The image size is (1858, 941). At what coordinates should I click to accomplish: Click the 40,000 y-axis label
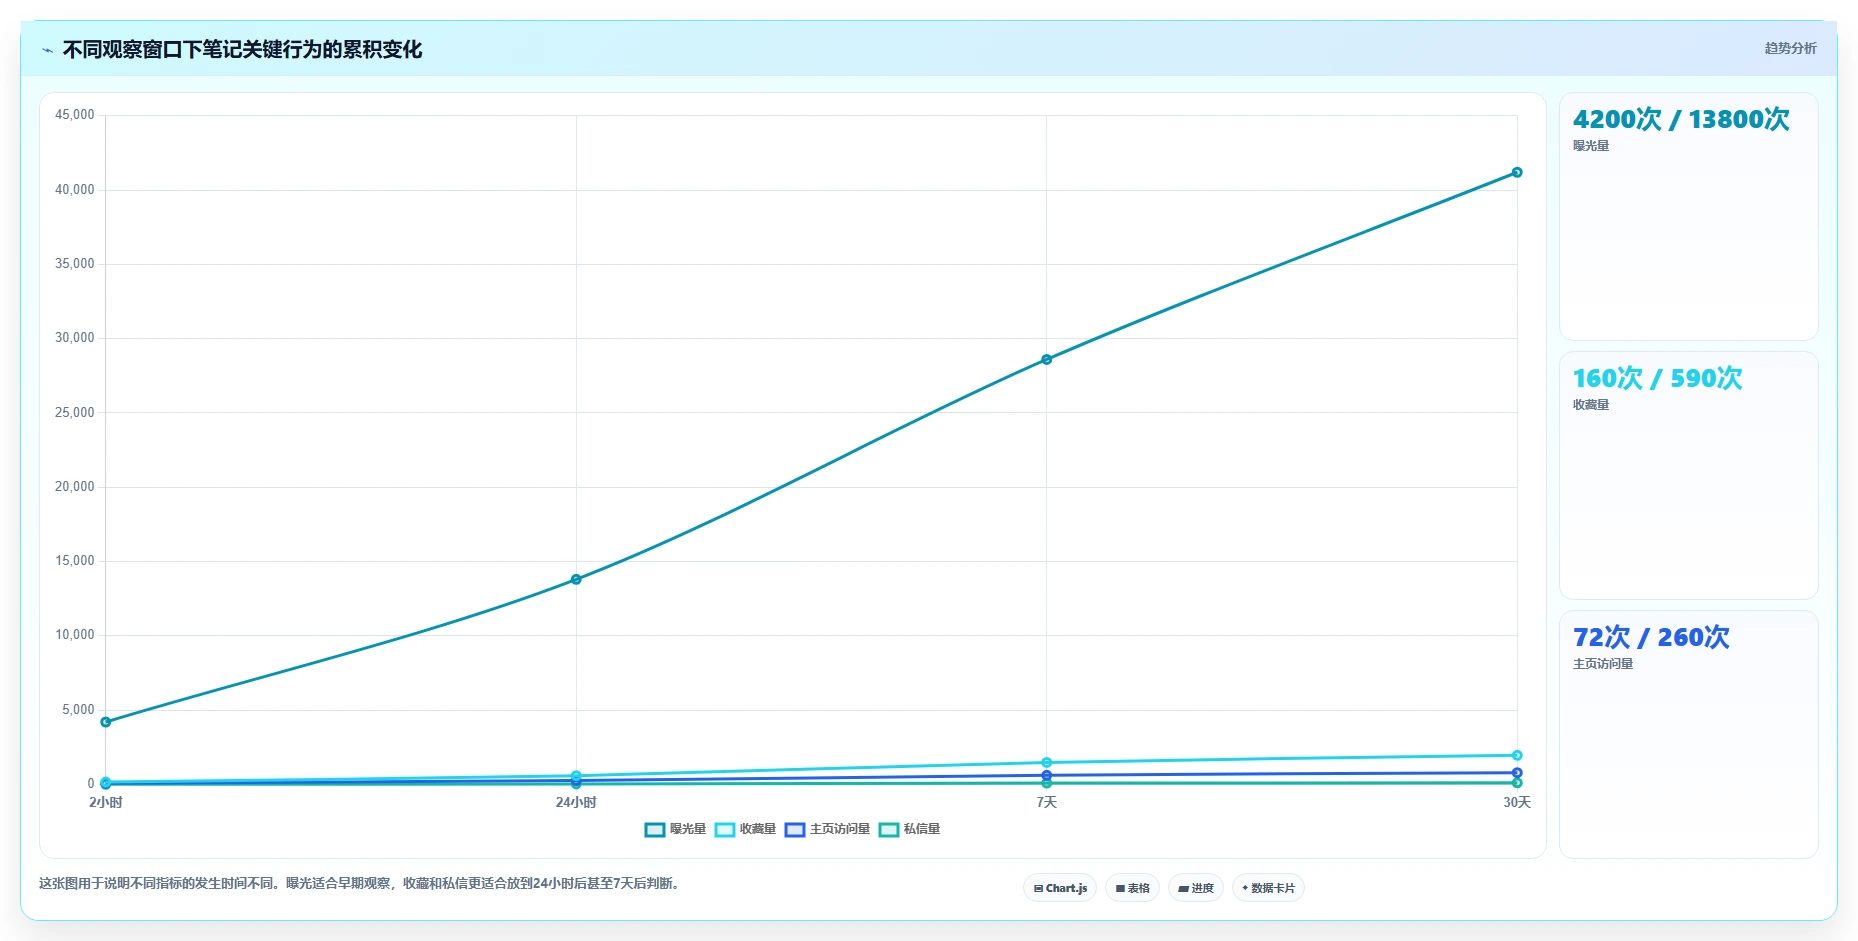tap(75, 189)
